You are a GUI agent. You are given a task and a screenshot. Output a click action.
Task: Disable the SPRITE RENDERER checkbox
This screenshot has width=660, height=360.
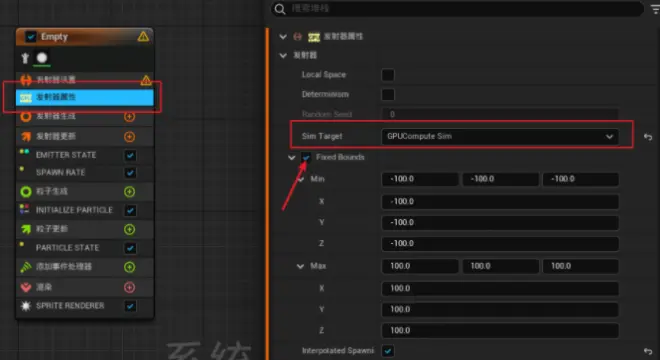[130, 306]
